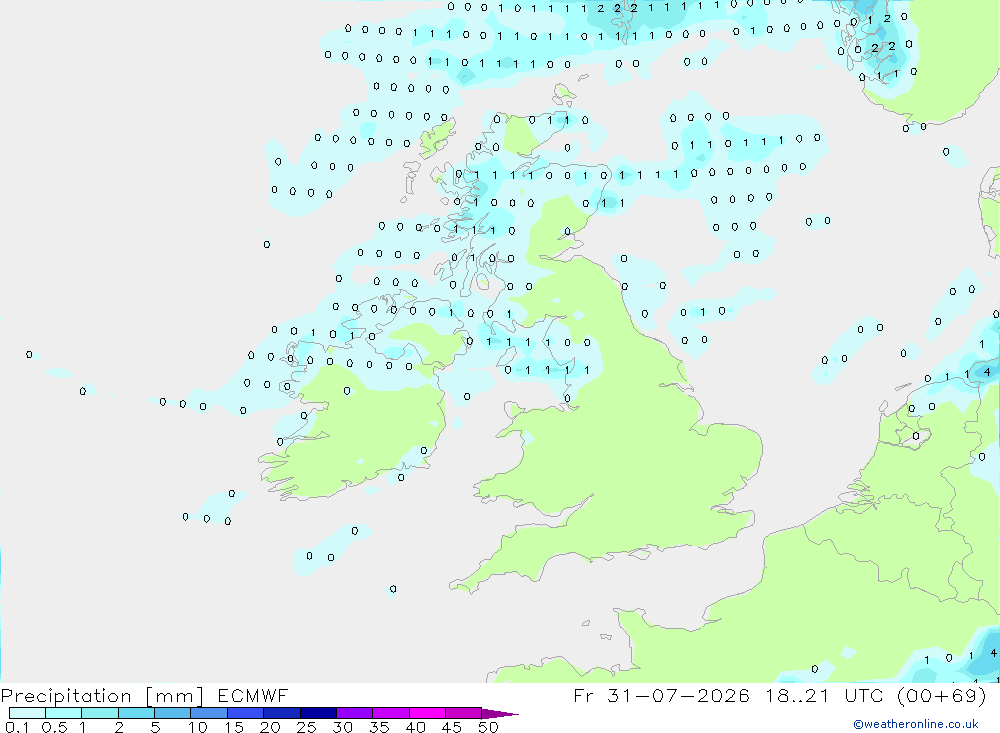The image size is (1000, 733).
Task: Choose the 40–45 mm legend swatch
Action: click(x=427, y=713)
